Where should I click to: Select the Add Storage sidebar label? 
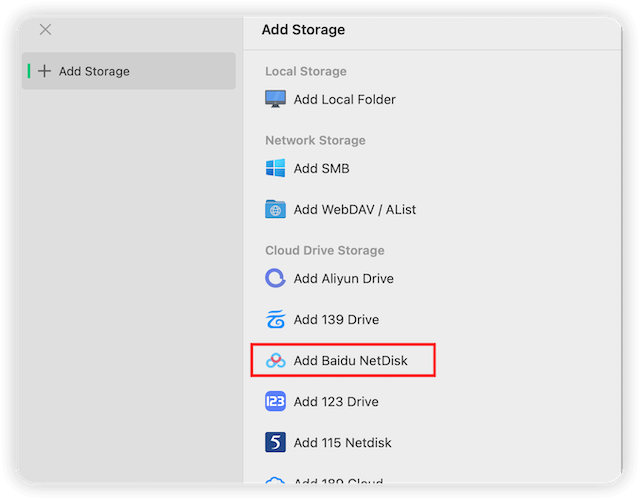[94, 71]
